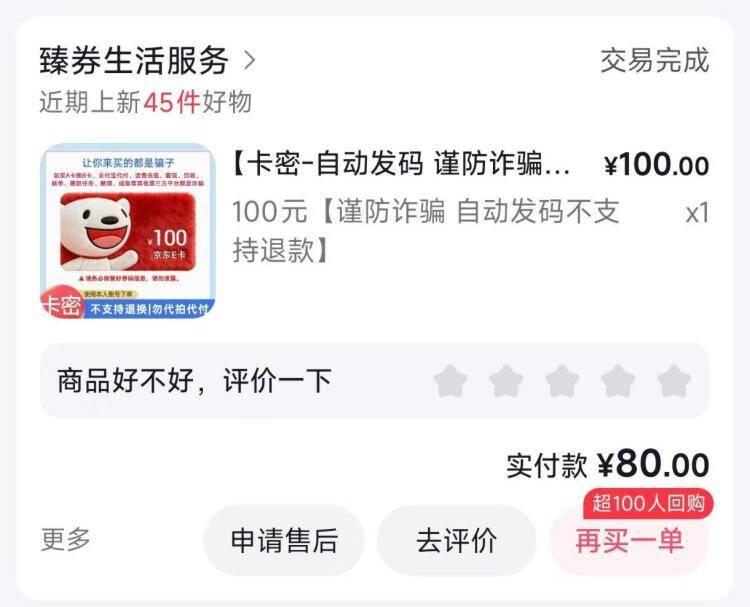Rate the product one star

pos(450,381)
